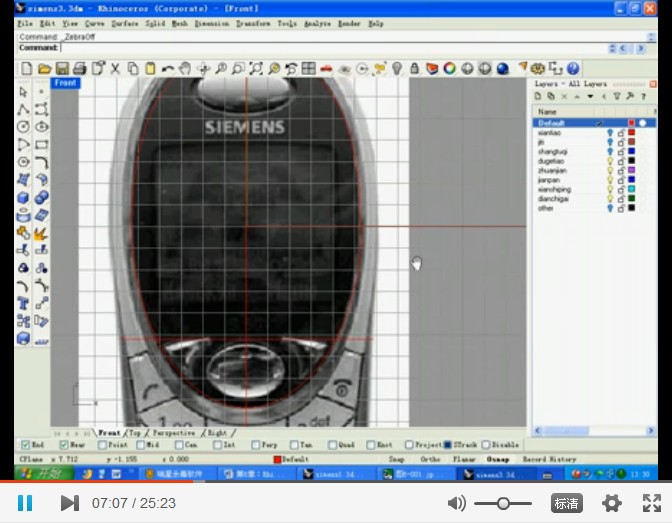Switch to the Perspective viewport tab
This screenshot has height=523, width=672.
click(174, 433)
